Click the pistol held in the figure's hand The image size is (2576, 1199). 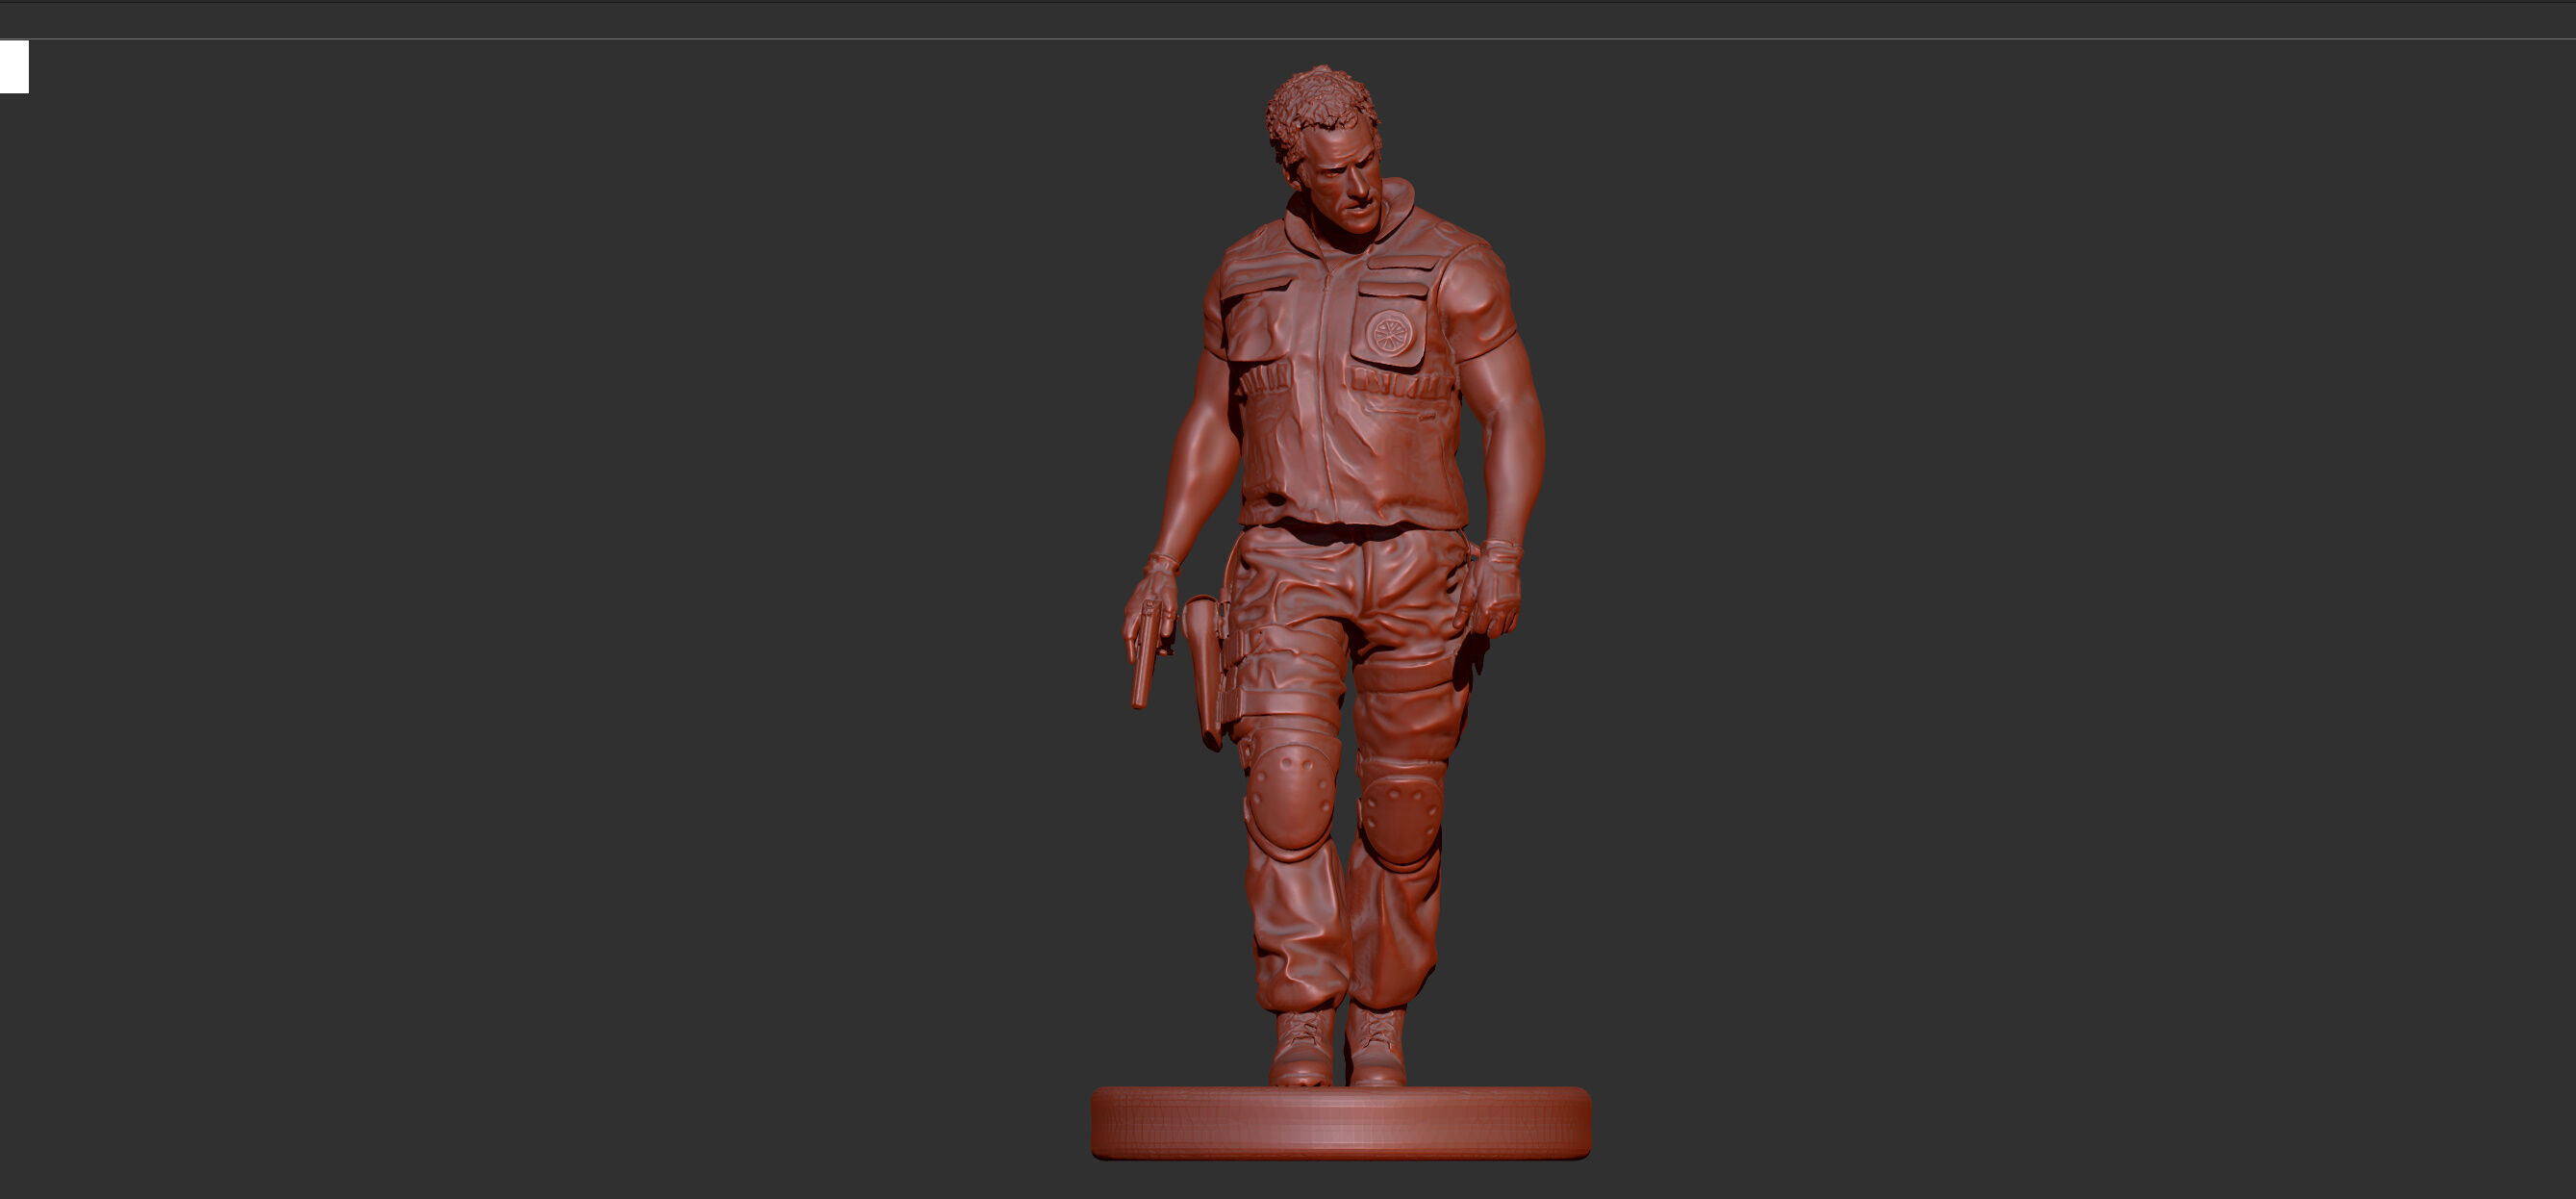(x=1145, y=657)
